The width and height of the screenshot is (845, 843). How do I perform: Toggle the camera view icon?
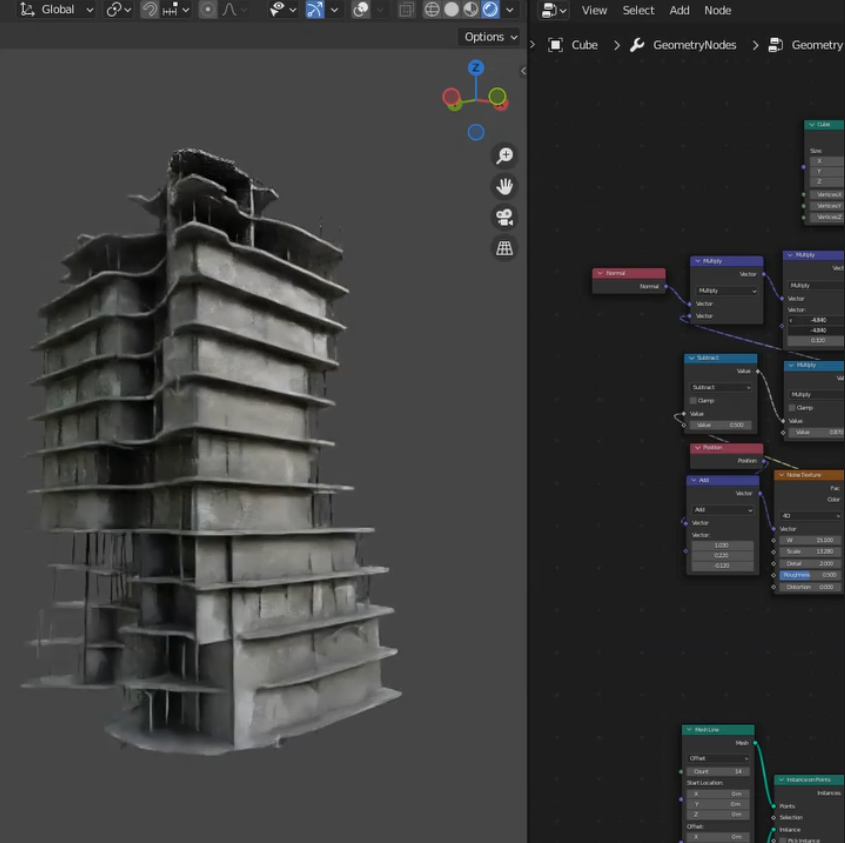tap(505, 218)
